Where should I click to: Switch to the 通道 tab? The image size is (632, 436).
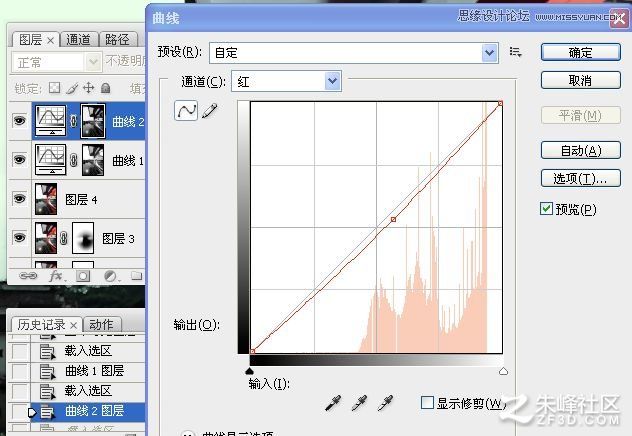pyautogui.click(x=79, y=39)
